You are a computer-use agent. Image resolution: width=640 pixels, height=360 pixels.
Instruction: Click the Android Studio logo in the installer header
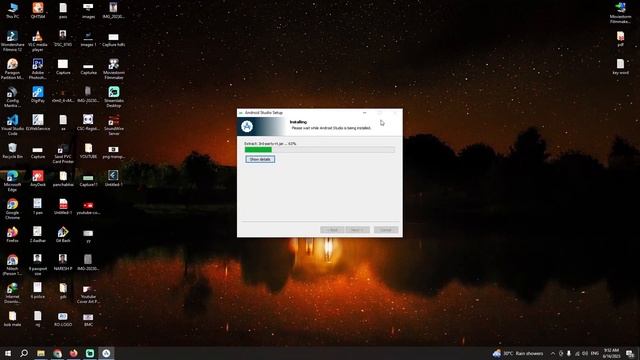click(247, 127)
